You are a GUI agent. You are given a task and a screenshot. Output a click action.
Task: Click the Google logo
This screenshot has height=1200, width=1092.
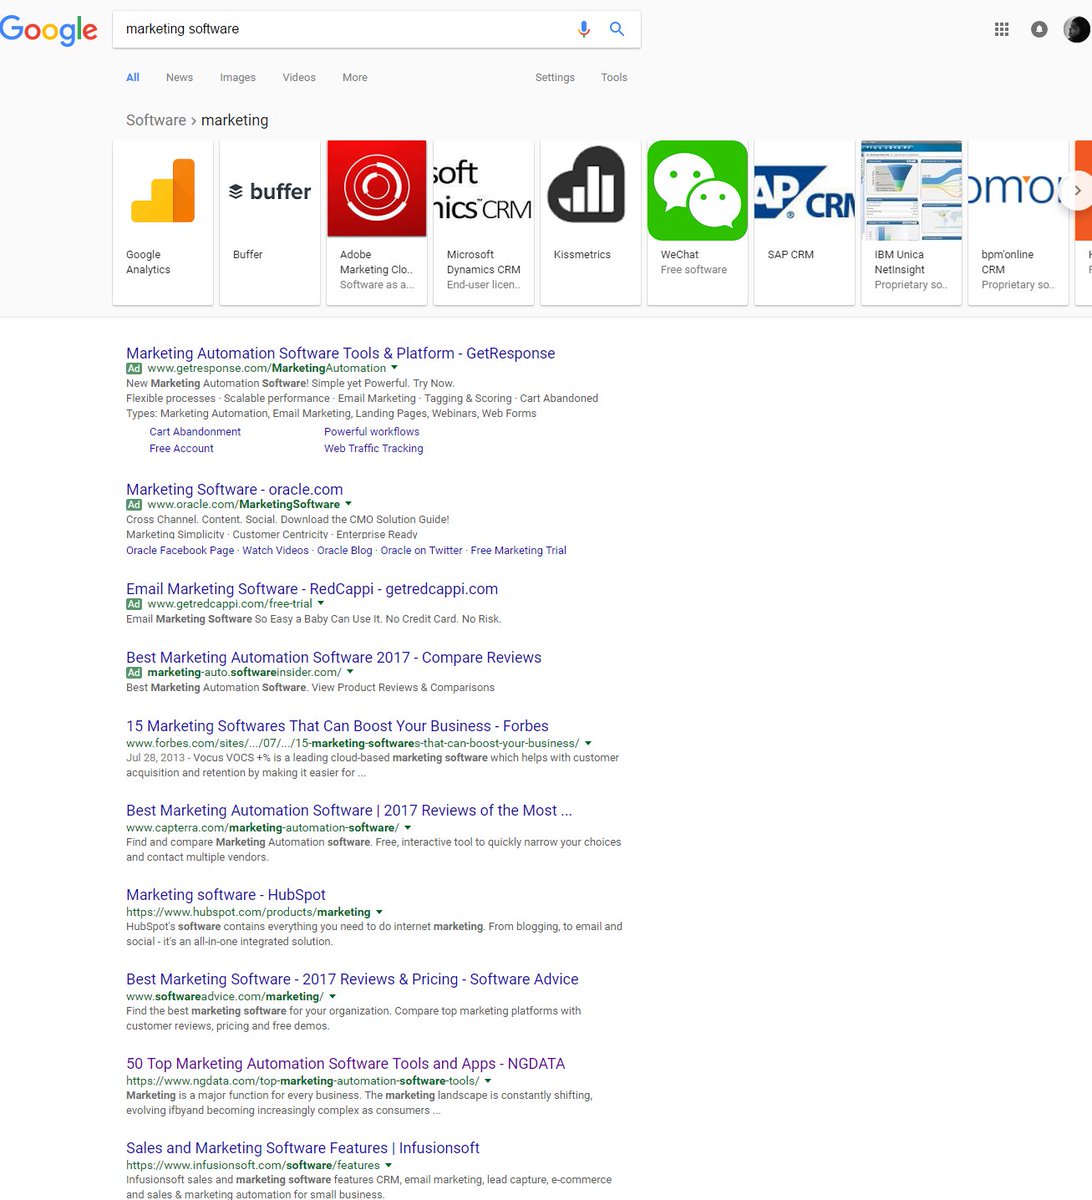48,29
